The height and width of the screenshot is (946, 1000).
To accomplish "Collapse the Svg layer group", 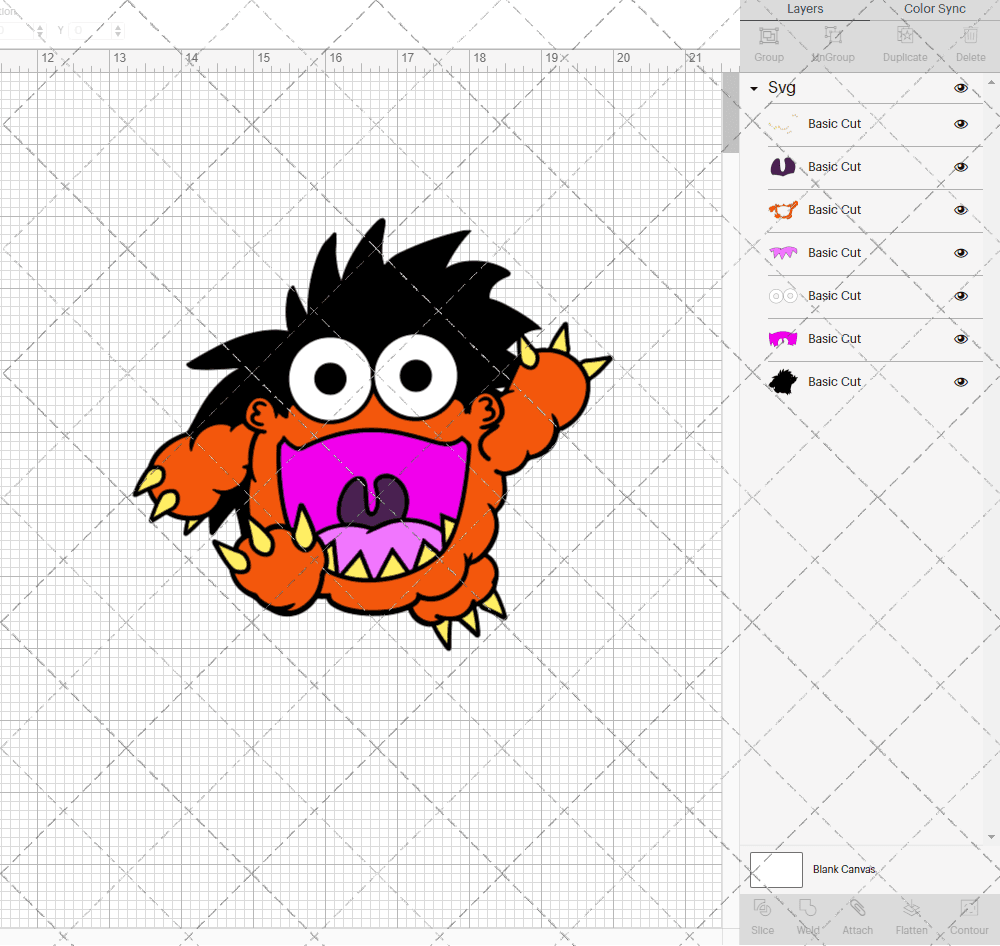I will pos(754,89).
